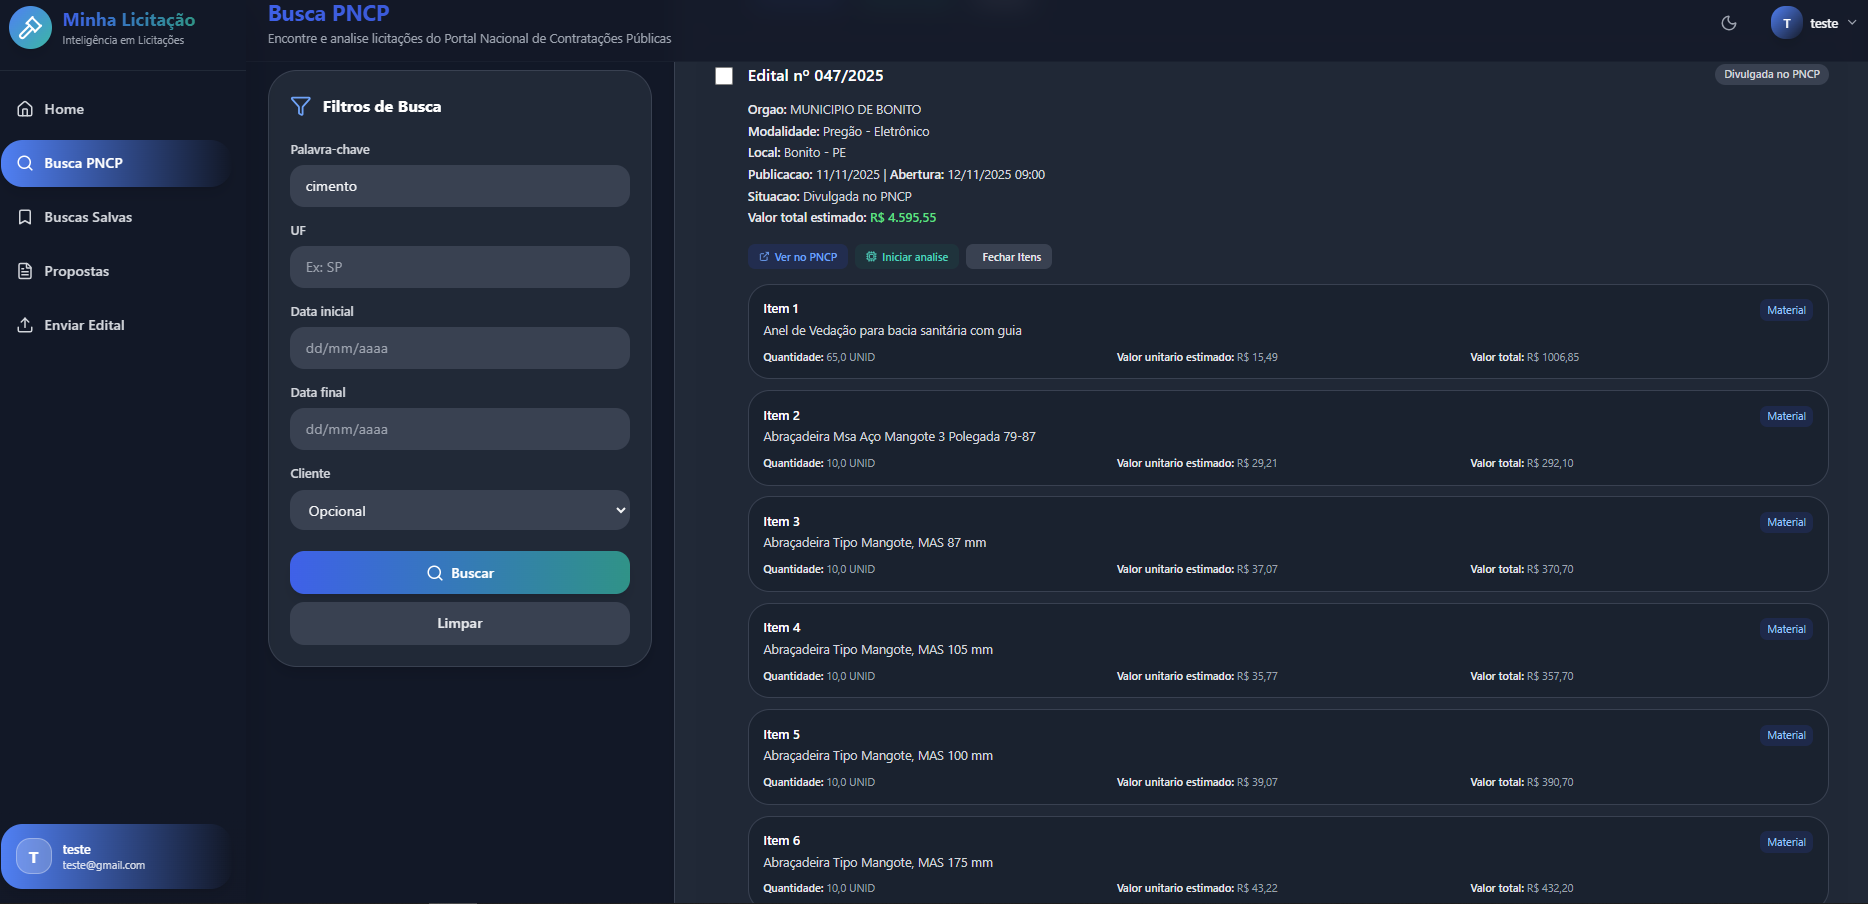Viewport: 1868px width, 904px height.
Task: Check the box next to Edital nº 047/2025
Action: (x=724, y=76)
